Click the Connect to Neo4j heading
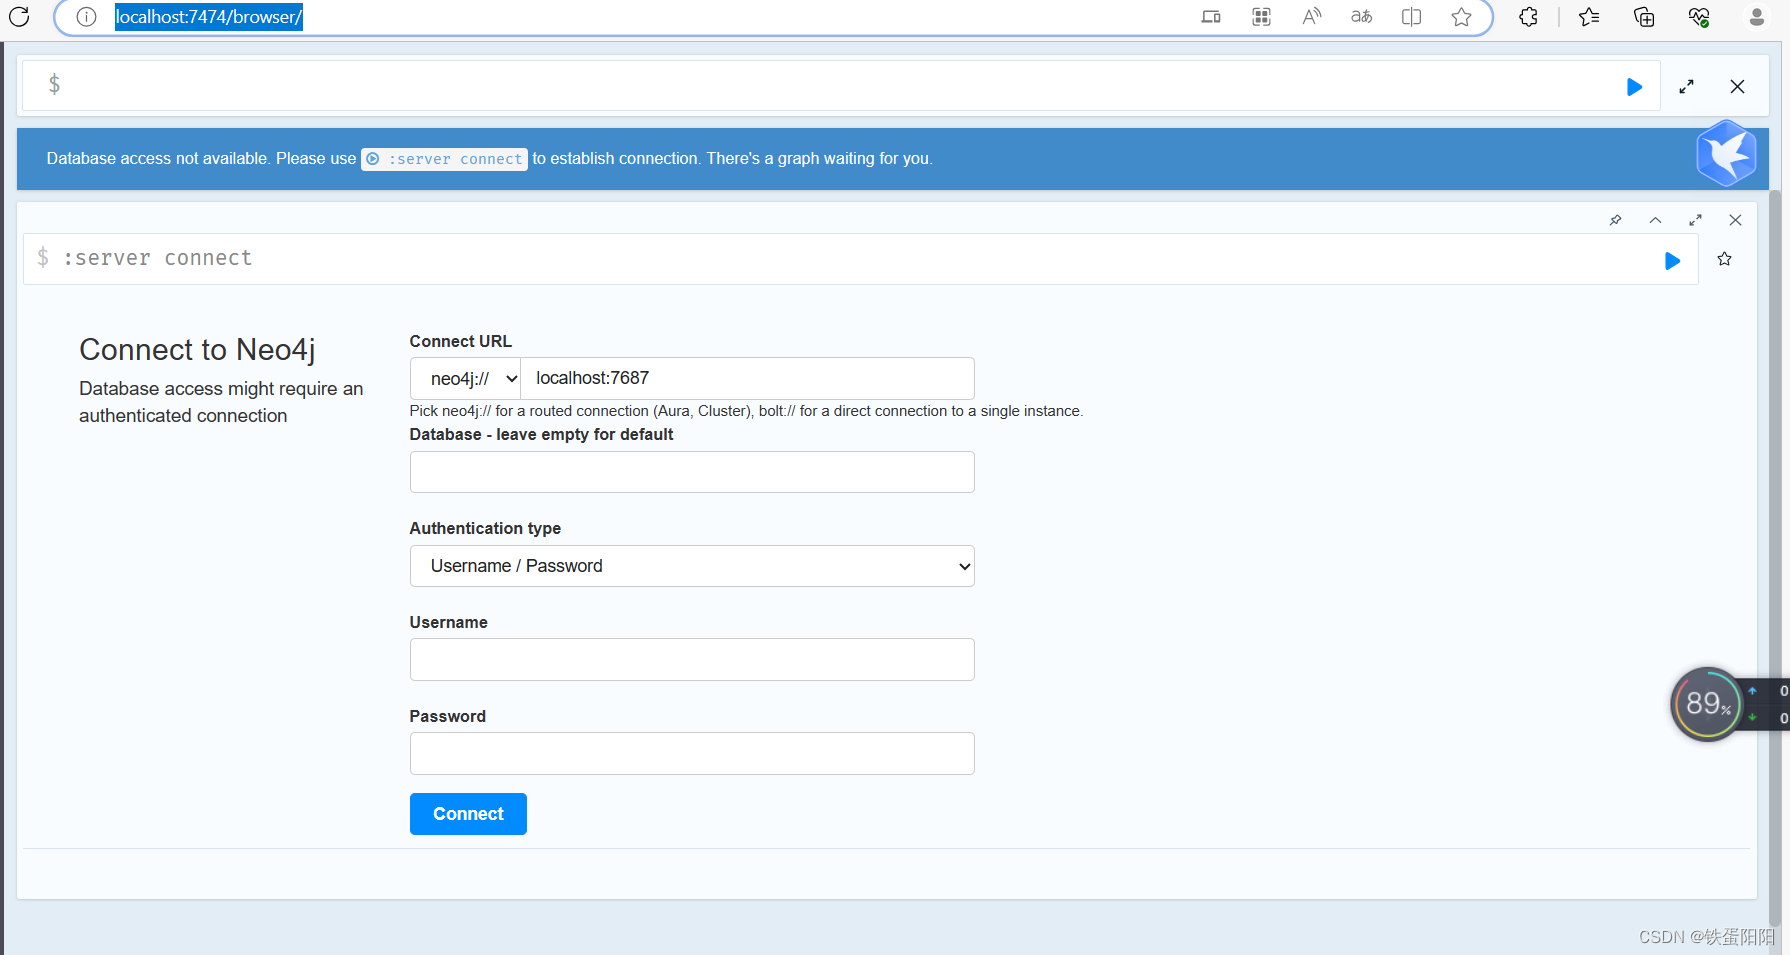 tap(197, 350)
